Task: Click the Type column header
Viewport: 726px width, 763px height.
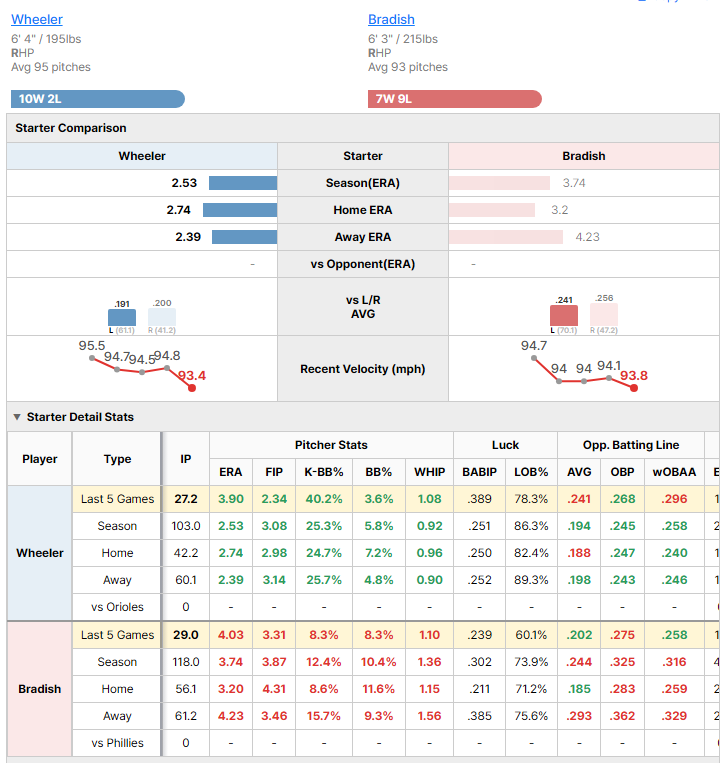Action: [117, 459]
